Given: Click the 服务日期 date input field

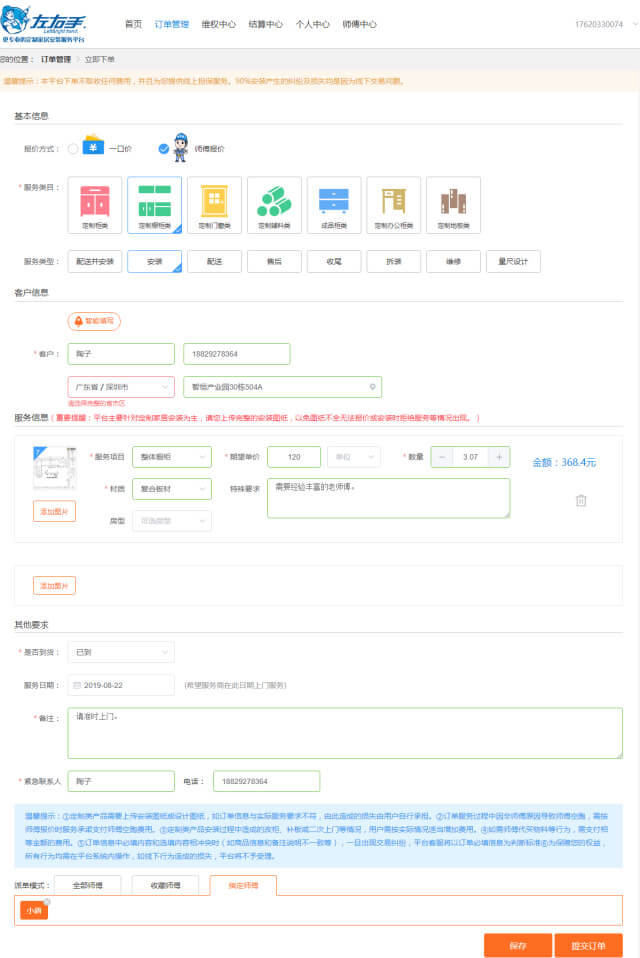Looking at the screenshot, I should point(121,685).
